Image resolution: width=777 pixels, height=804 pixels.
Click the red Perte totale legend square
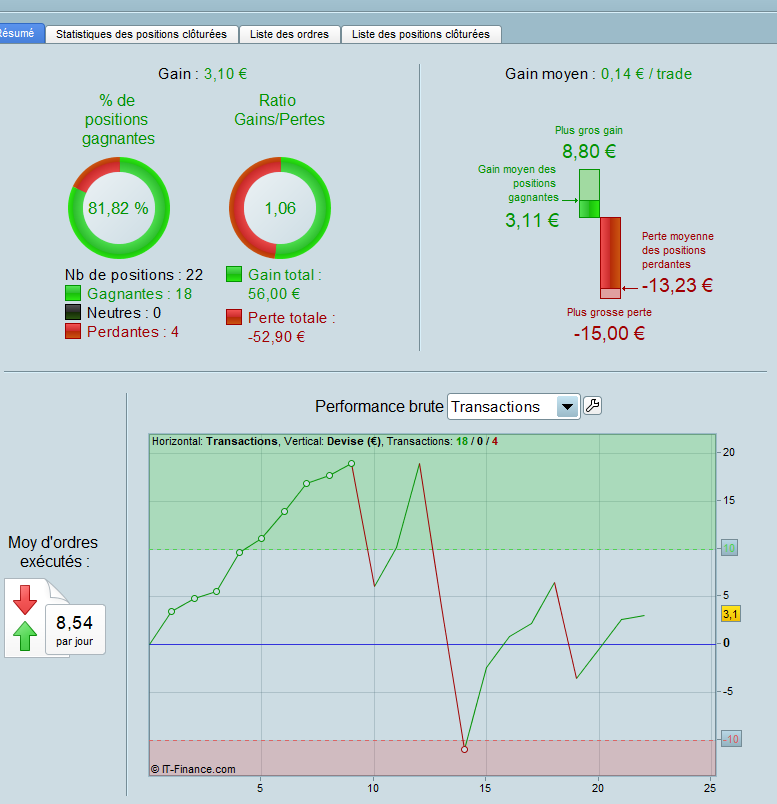pyautogui.click(x=234, y=317)
